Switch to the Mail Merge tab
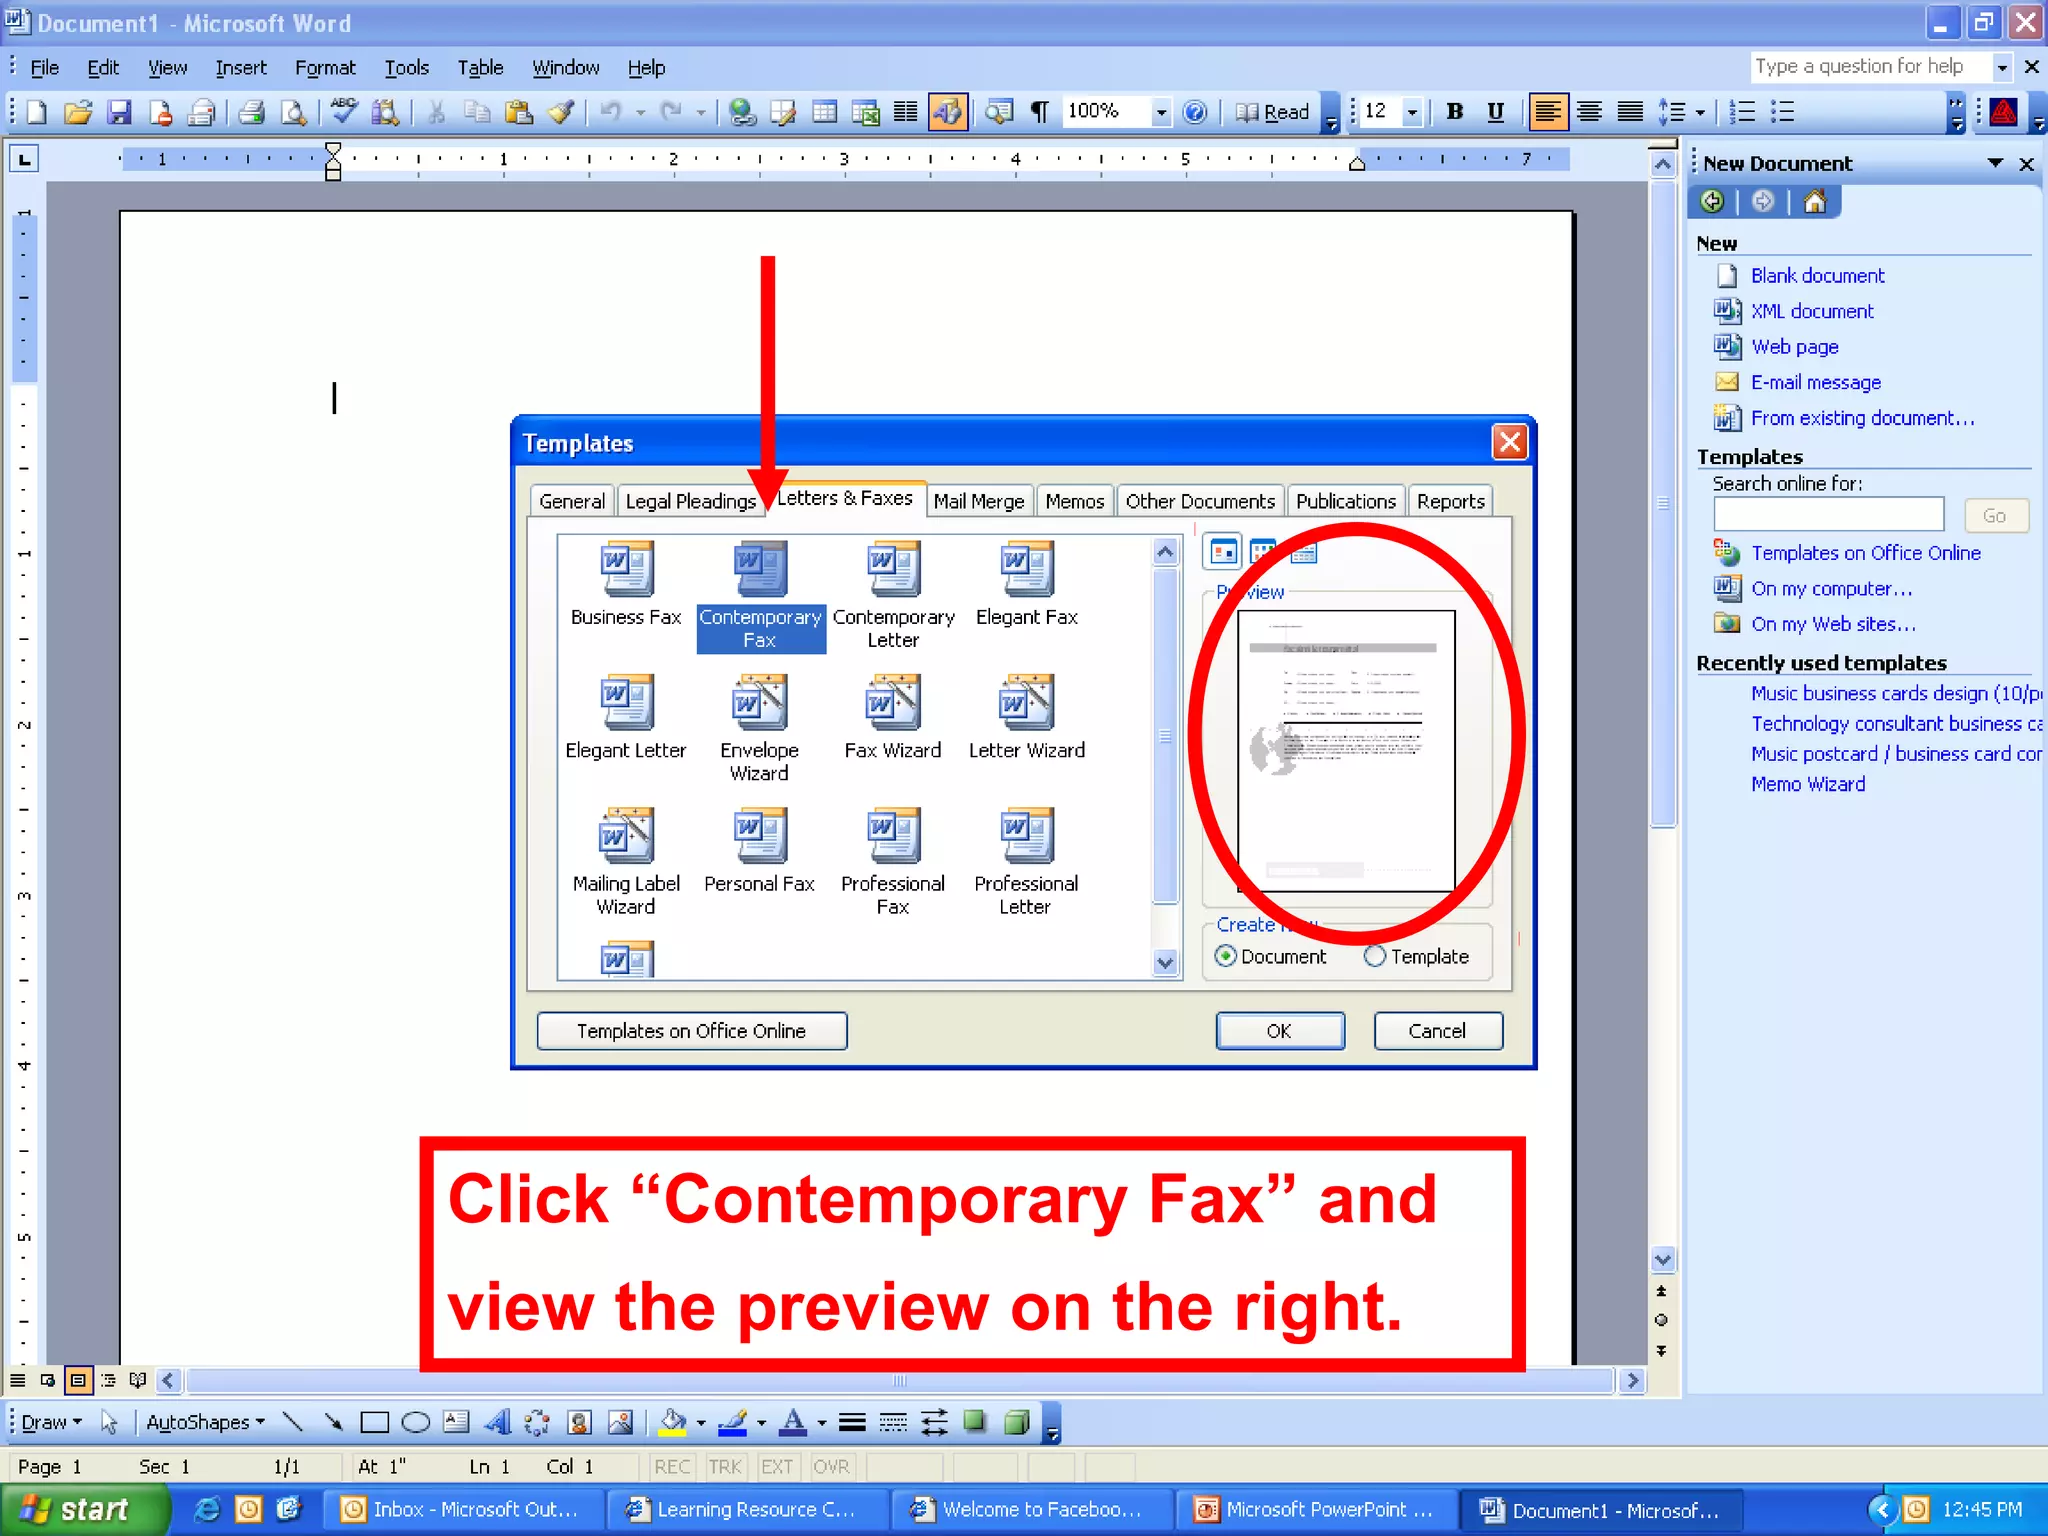This screenshot has width=2048, height=1536. click(x=979, y=501)
